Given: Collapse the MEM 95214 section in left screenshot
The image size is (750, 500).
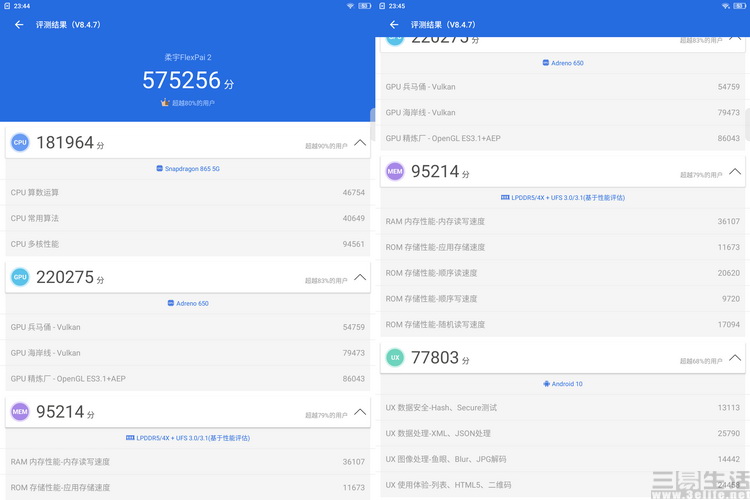Looking at the screenshot, I should point(360,412).
